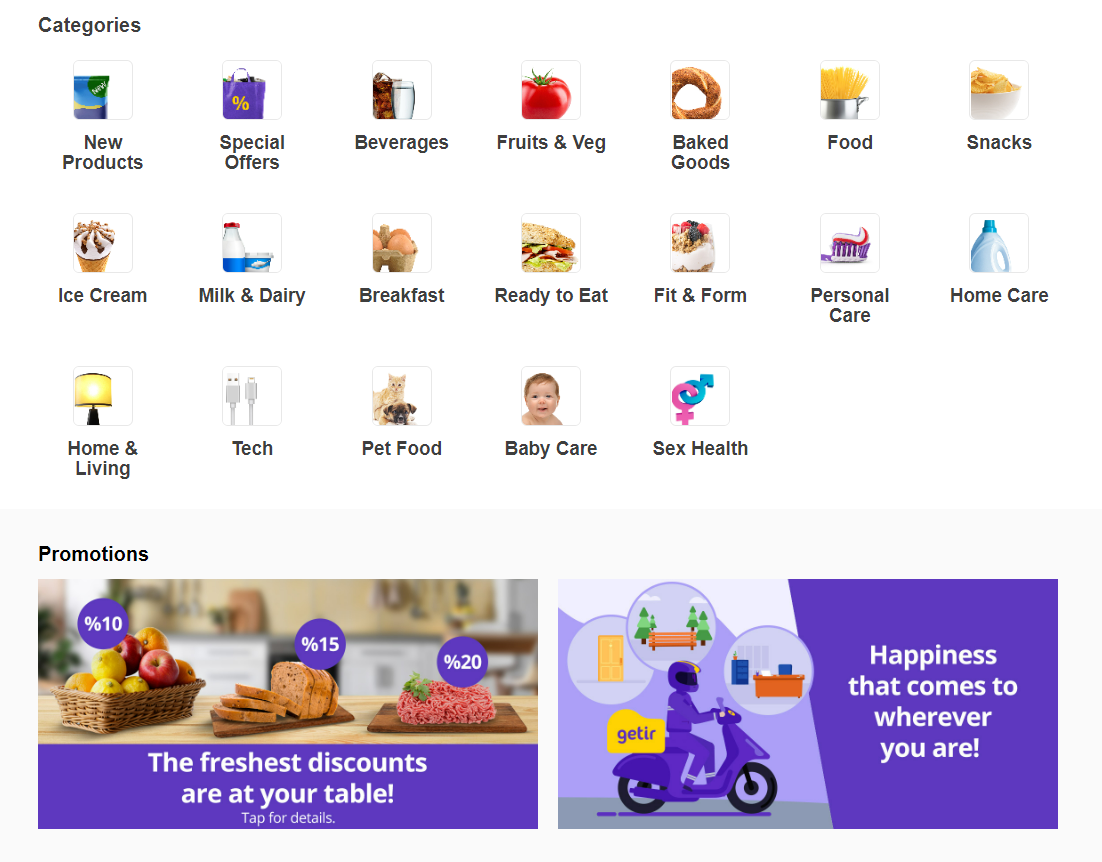The image size is (1102, 862).
Task: Click the Tech label link
Action: click(x=252, y=448)
